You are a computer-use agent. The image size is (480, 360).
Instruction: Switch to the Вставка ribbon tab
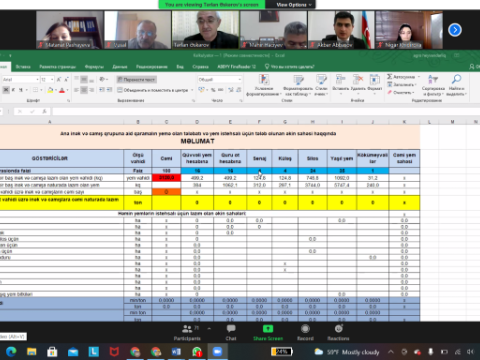coord(23,67)
